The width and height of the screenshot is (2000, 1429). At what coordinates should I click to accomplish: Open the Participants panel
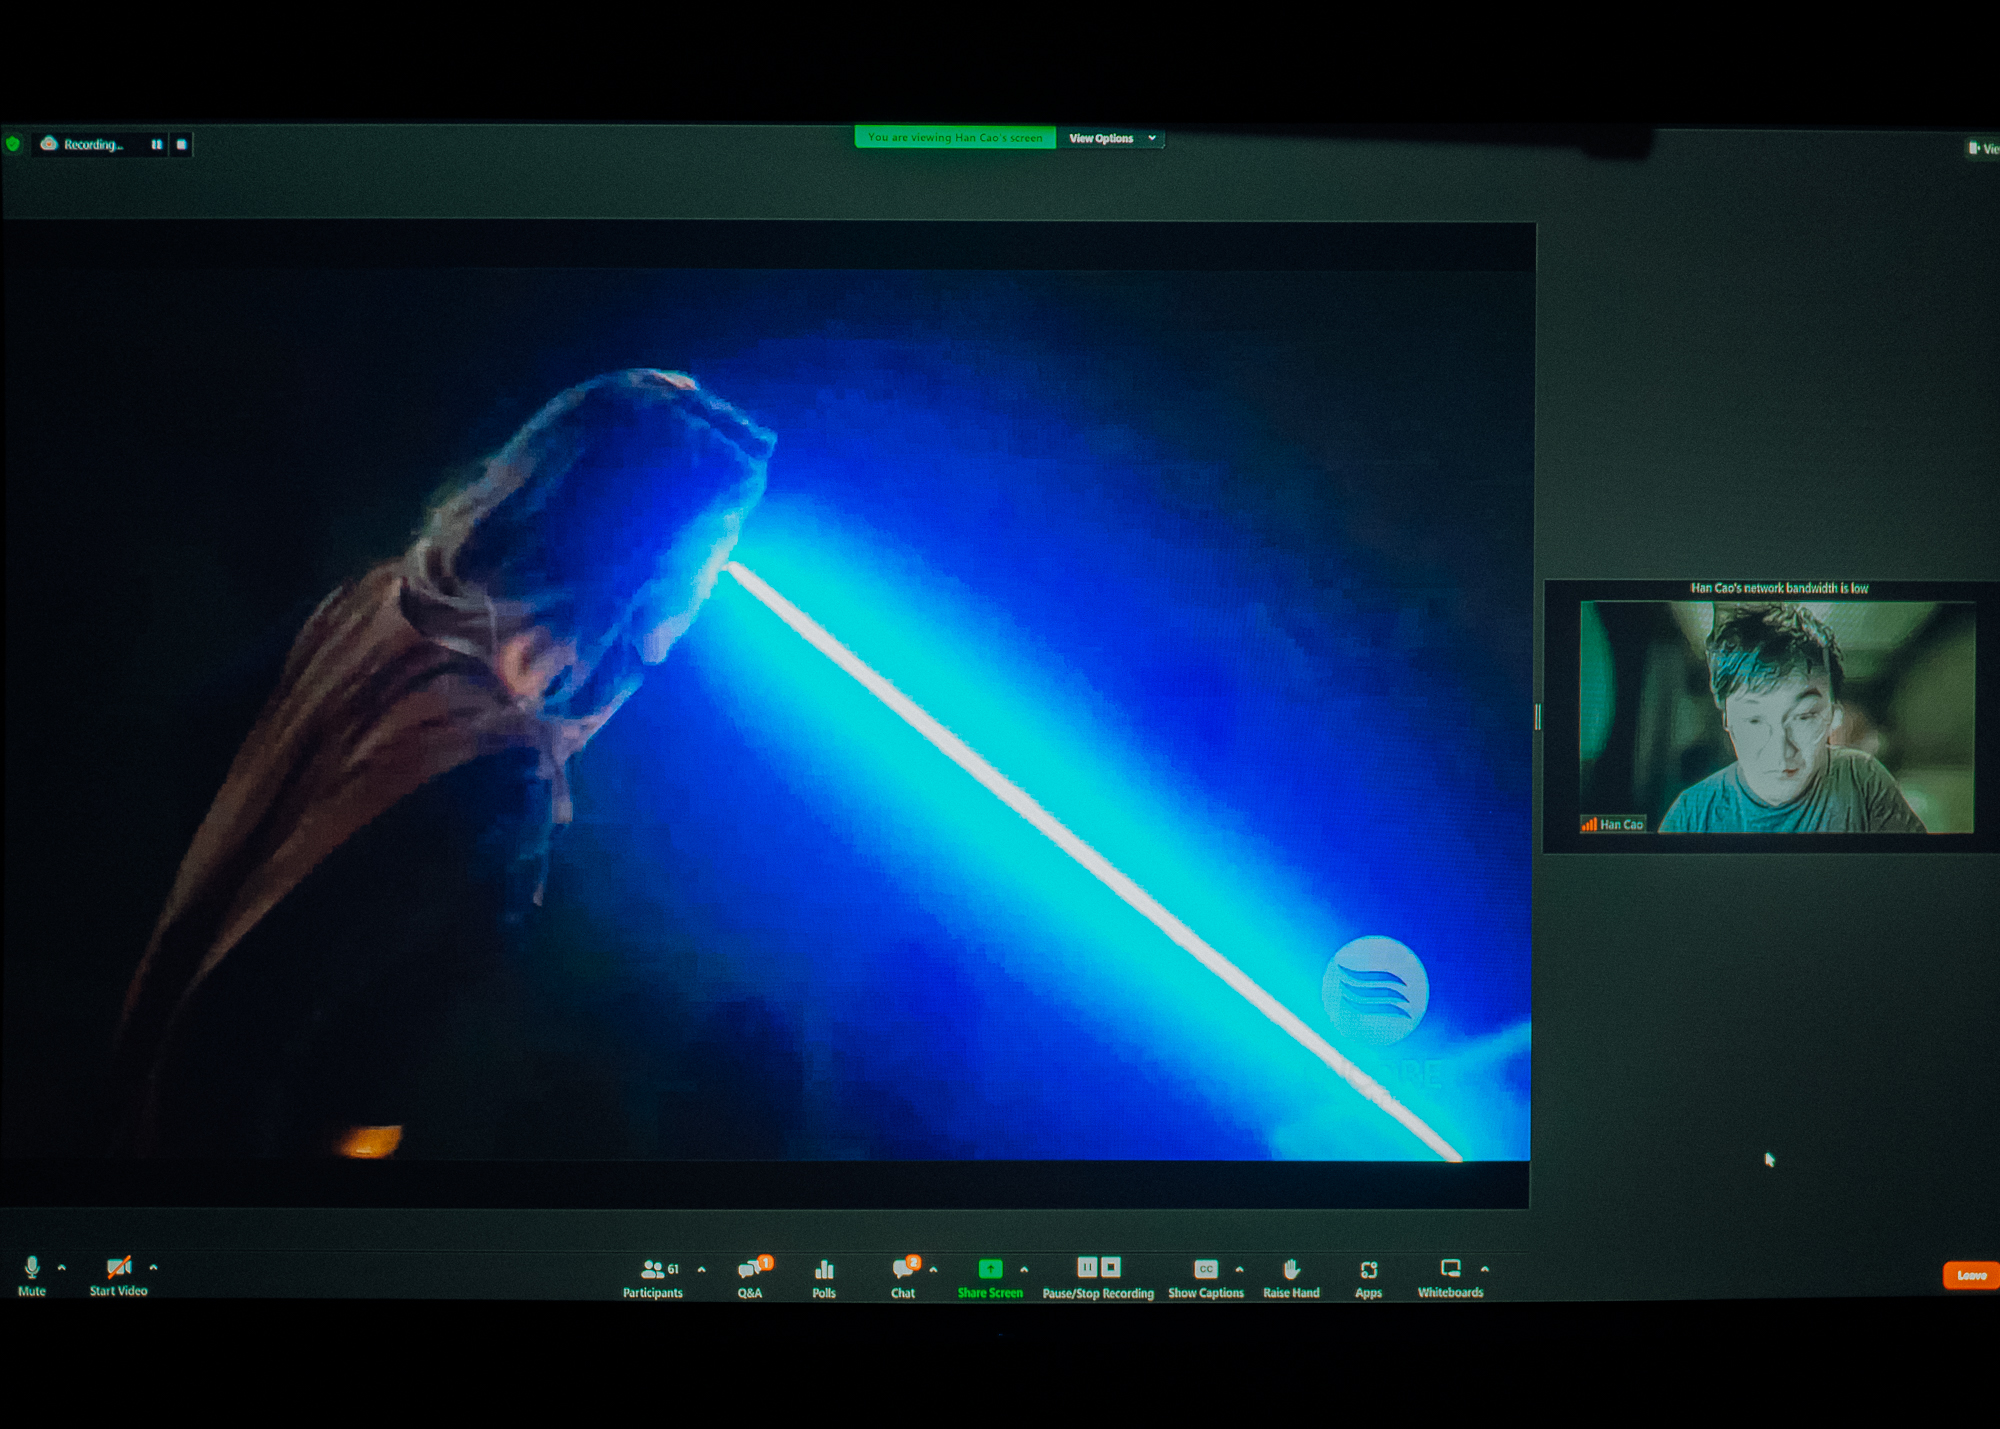click(x=653, y=1277)
